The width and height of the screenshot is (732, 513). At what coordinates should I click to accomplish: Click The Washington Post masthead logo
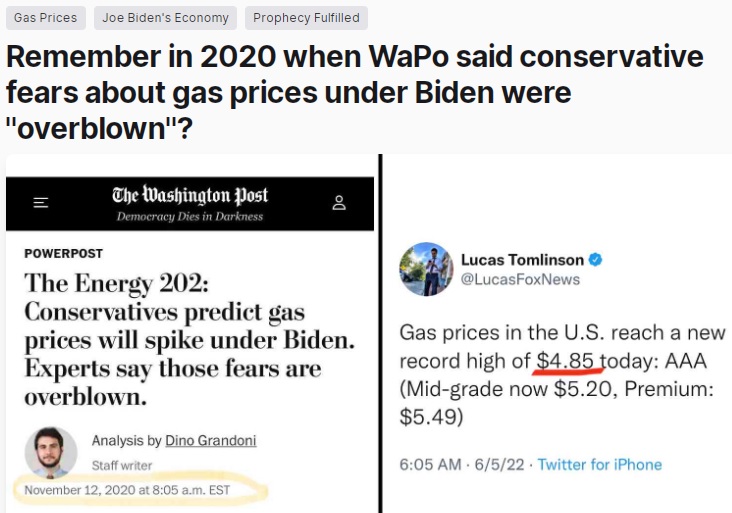(190, 195)
